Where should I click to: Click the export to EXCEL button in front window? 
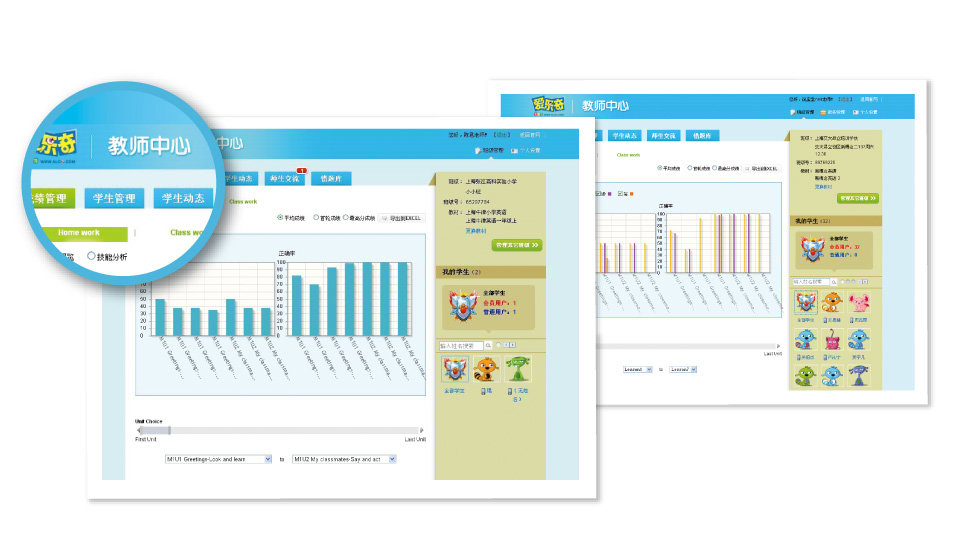point(402,217)
